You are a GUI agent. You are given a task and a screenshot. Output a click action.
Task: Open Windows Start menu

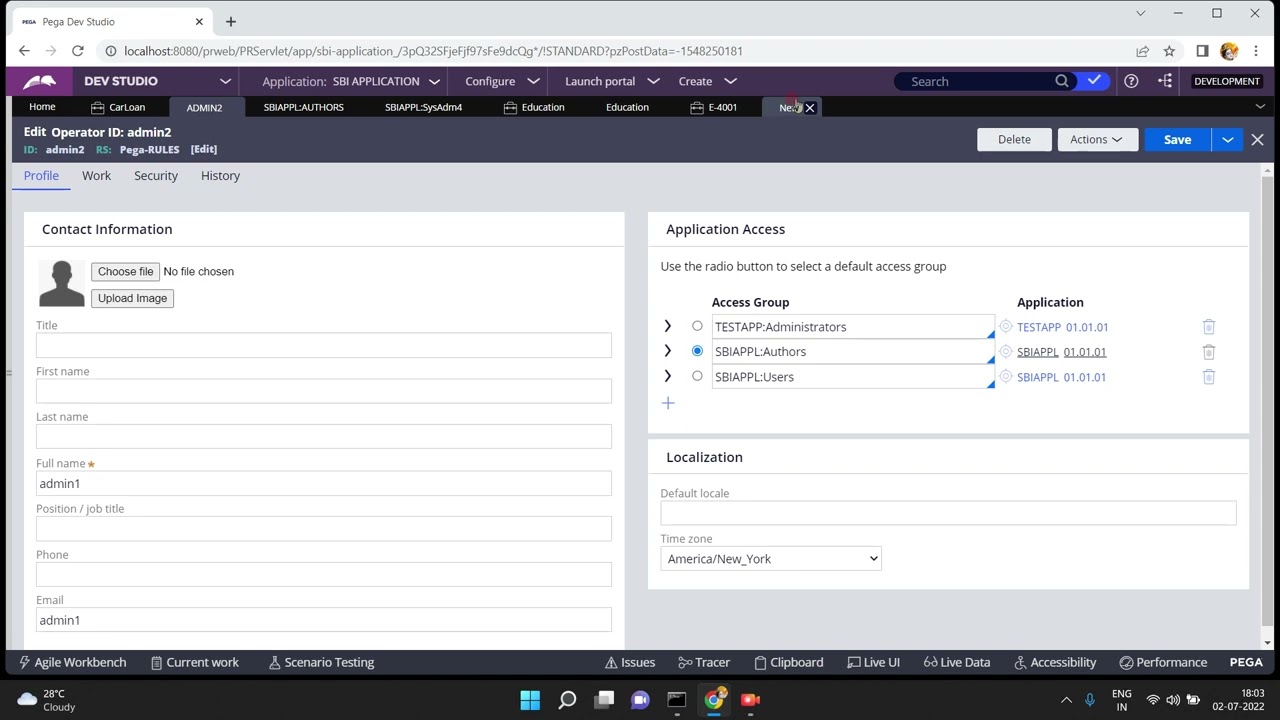click(530, 700)
